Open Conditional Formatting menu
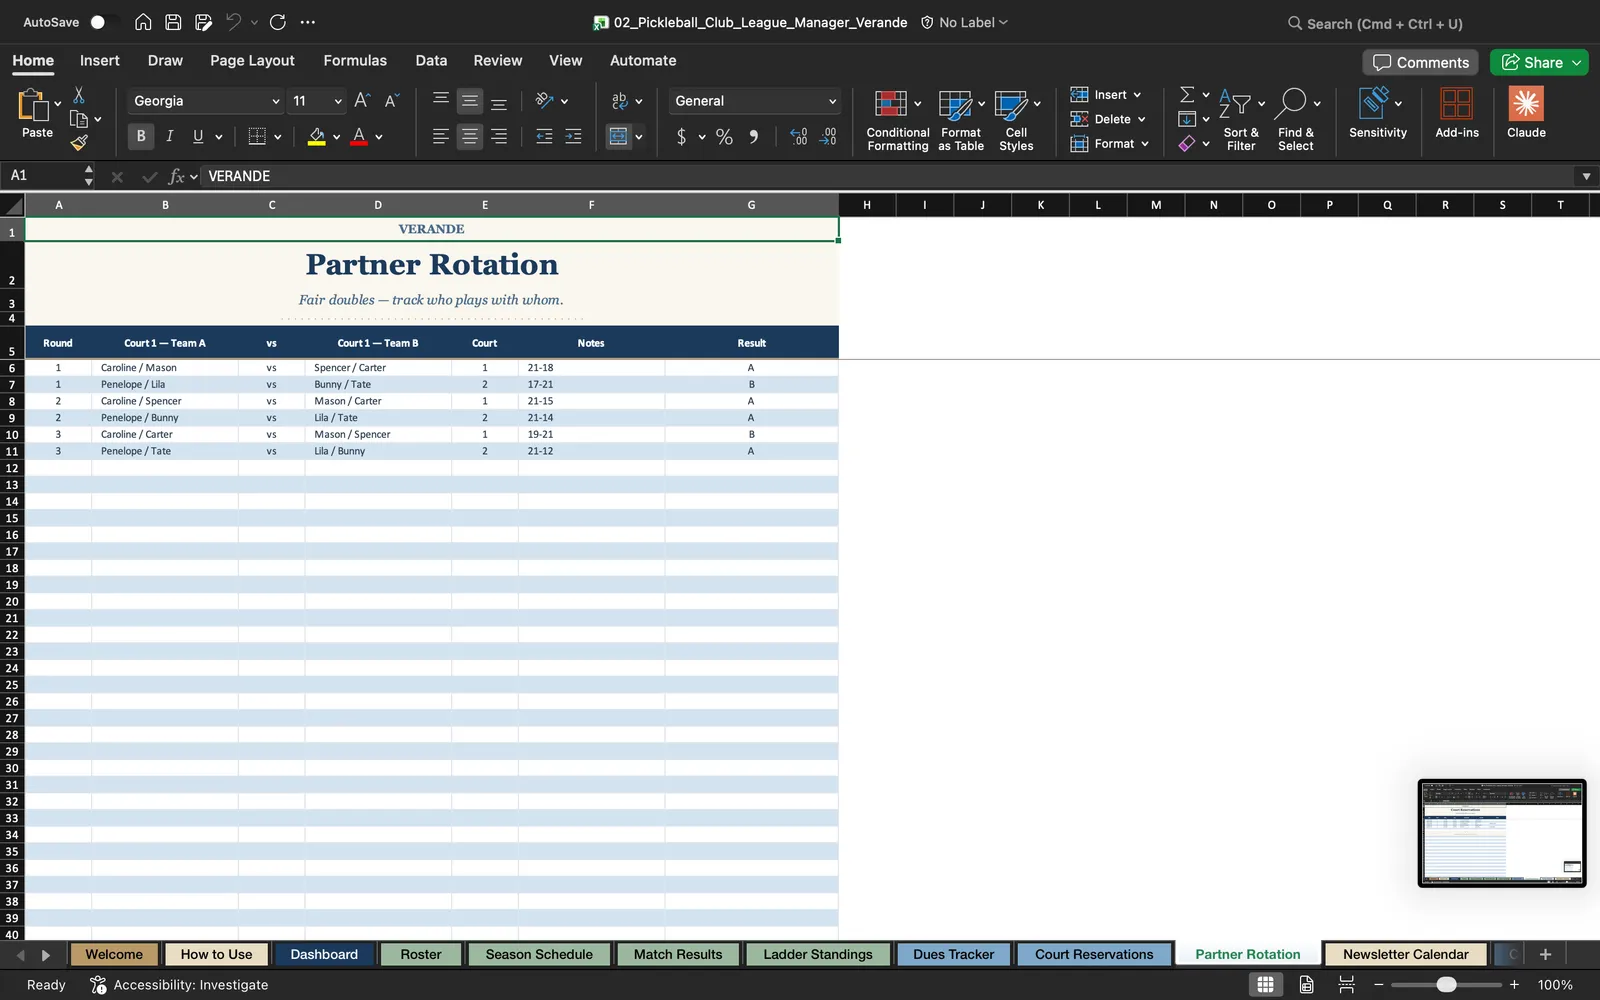 tap(897, 120)
